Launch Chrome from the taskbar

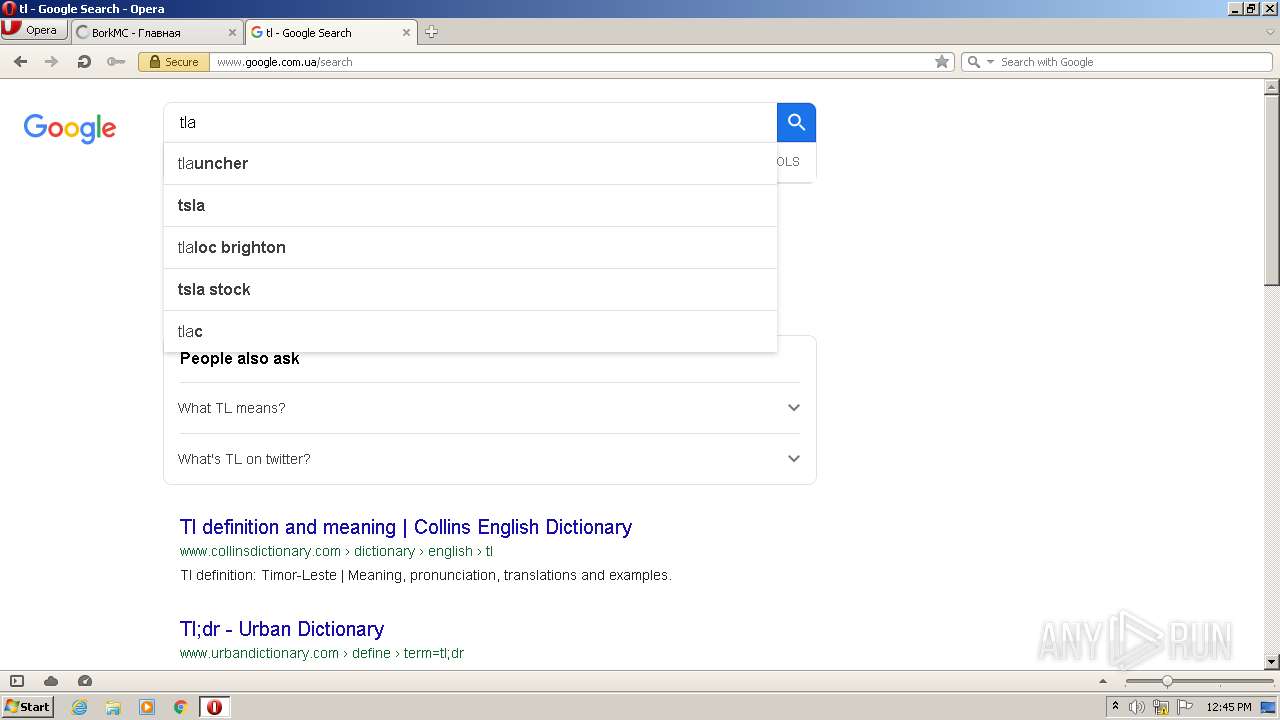[181, 707]
